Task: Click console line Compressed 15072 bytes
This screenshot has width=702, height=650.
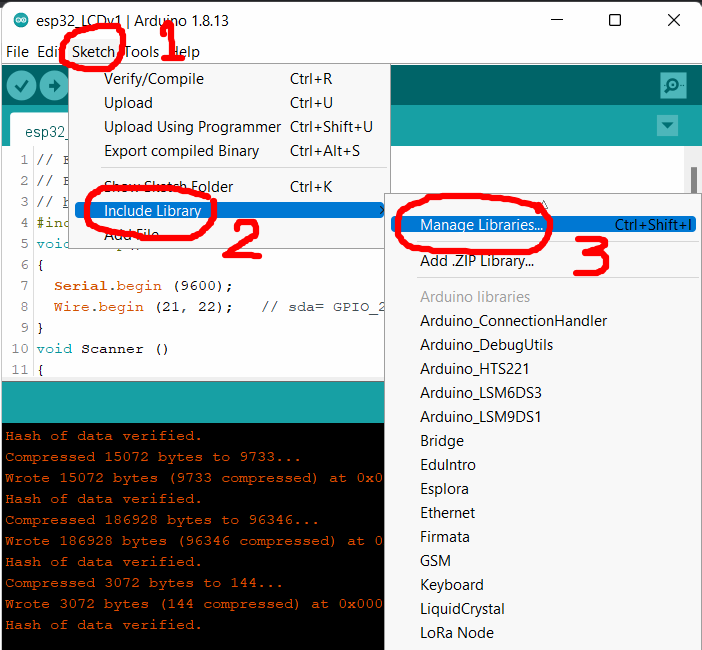Action: click(153, 457)
